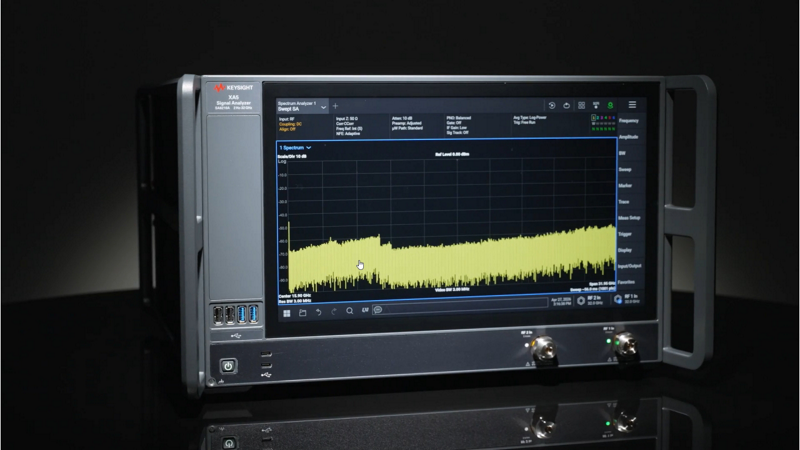Open the Trace menu panel
Image resolution: width=800 pixels, height=450 pixels.
624,202
